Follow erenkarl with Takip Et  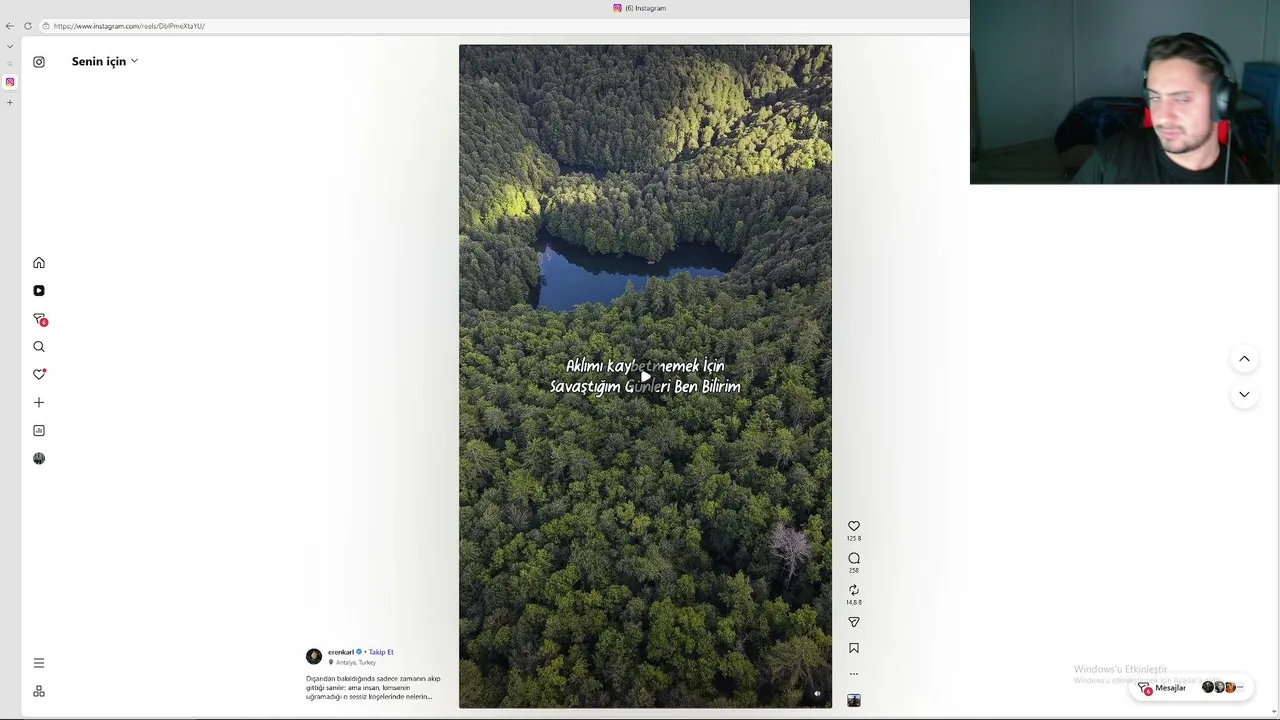(381, 652)
